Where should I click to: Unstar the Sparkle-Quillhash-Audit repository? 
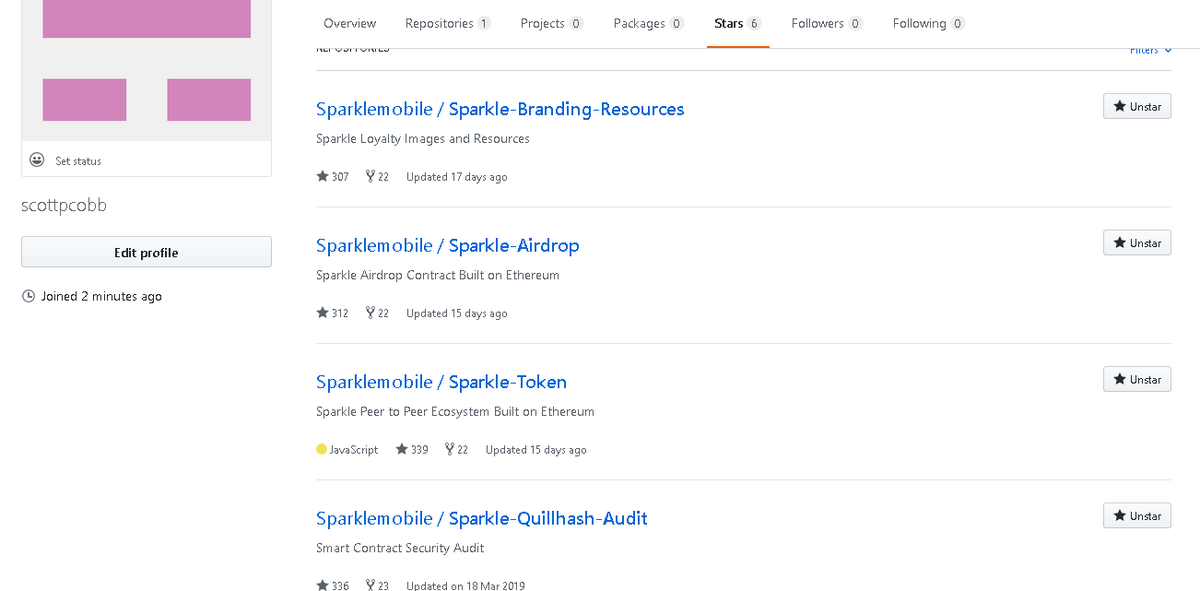pyautogui.click(x=1137, y=516)
